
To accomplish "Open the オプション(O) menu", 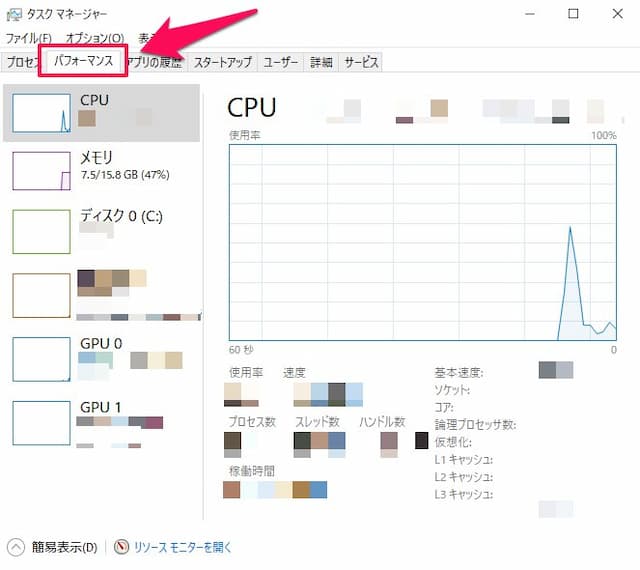I will (x=95, y=38).
